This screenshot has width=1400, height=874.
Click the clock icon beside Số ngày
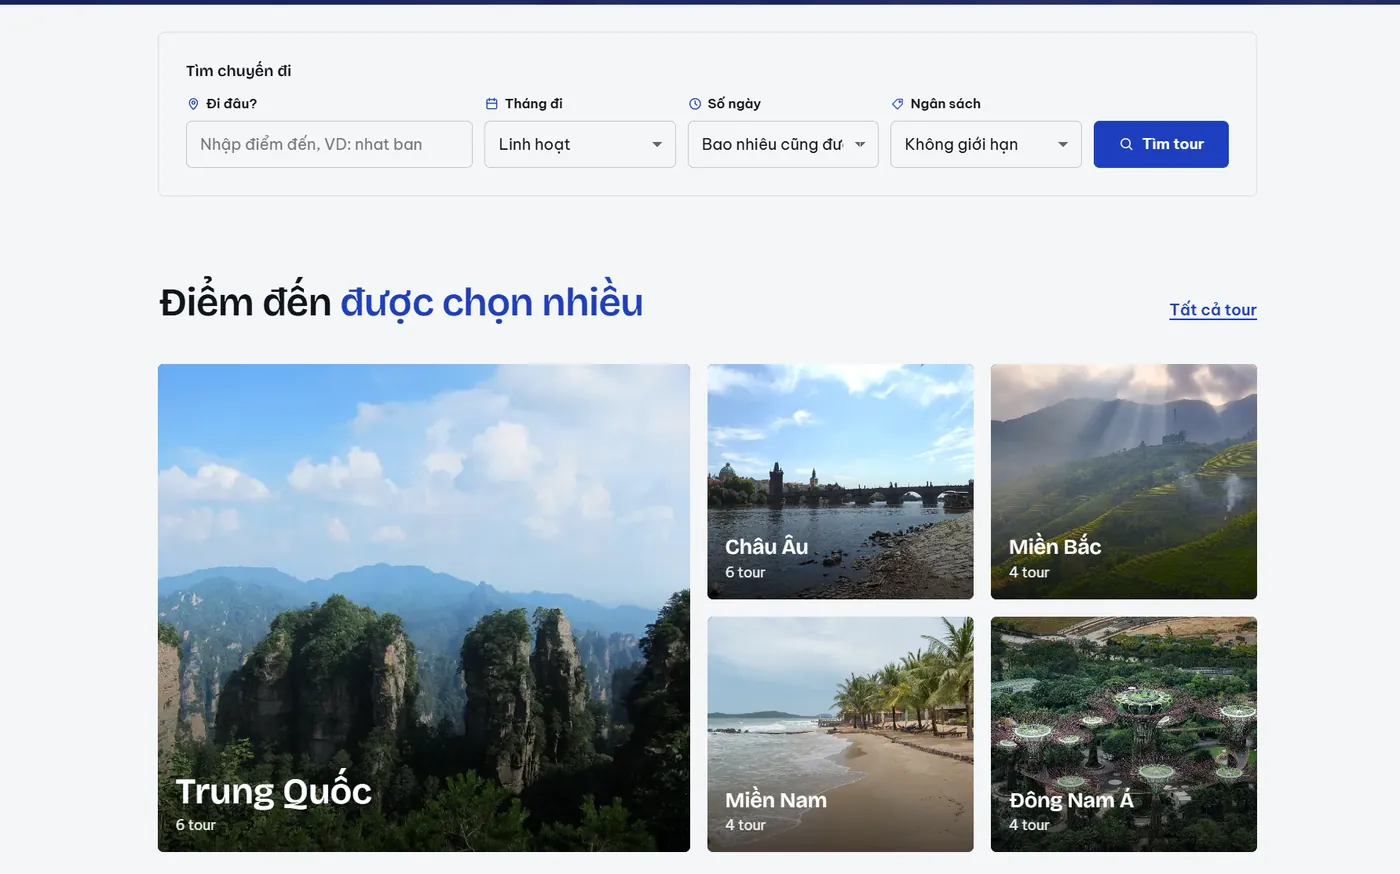[x=695, y=104]
